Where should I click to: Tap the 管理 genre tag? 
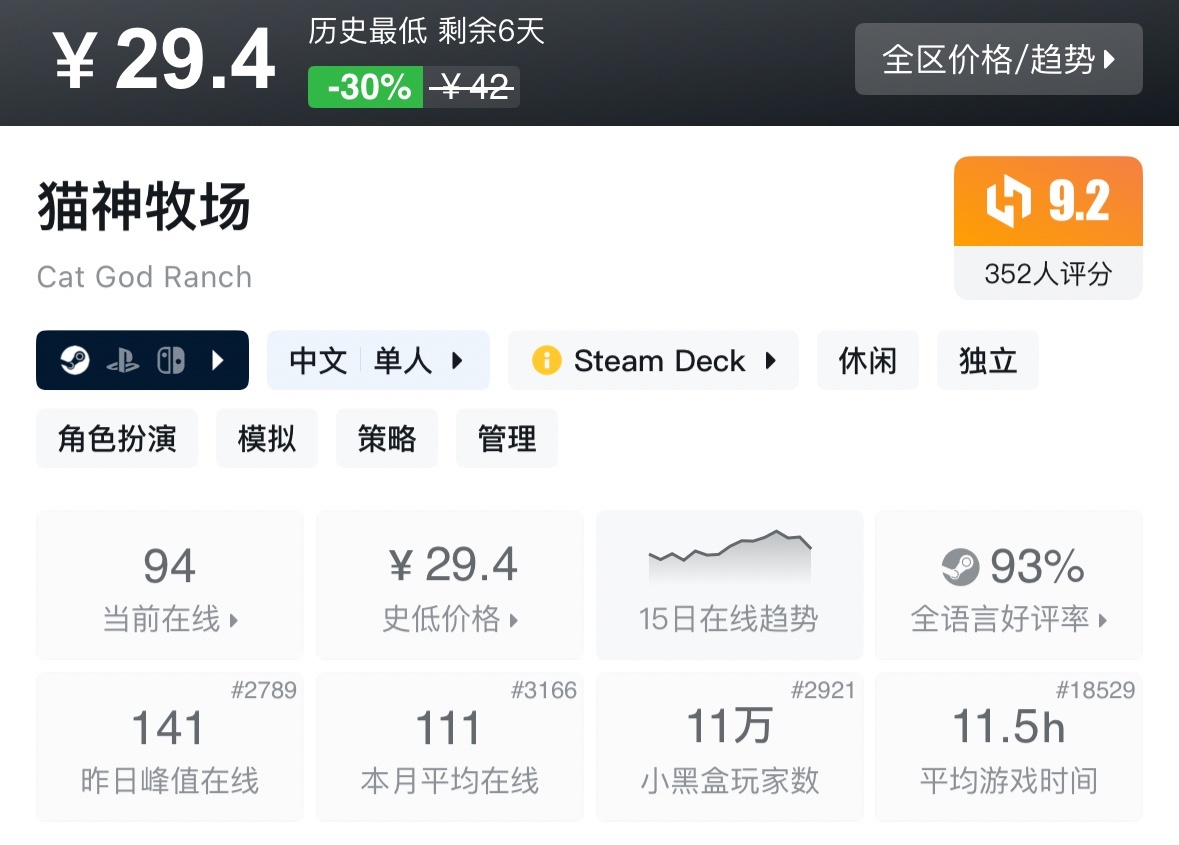[507, 438]
